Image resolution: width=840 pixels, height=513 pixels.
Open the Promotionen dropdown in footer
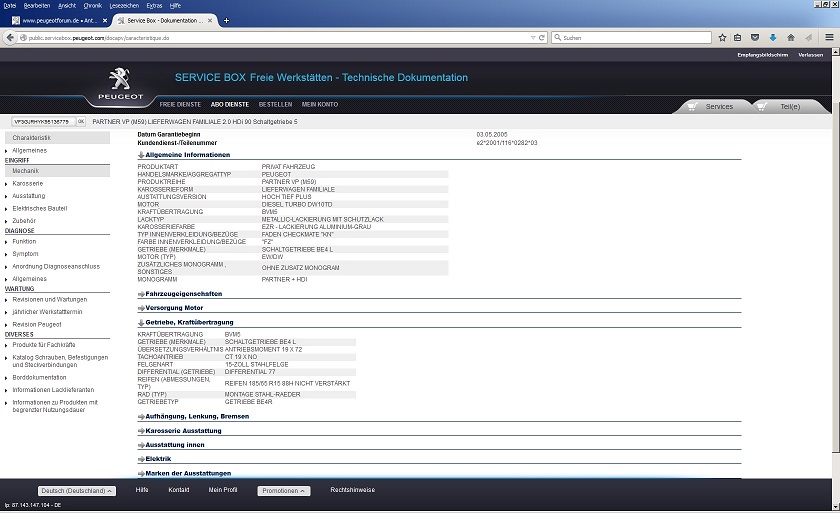(x=283, y=491)
